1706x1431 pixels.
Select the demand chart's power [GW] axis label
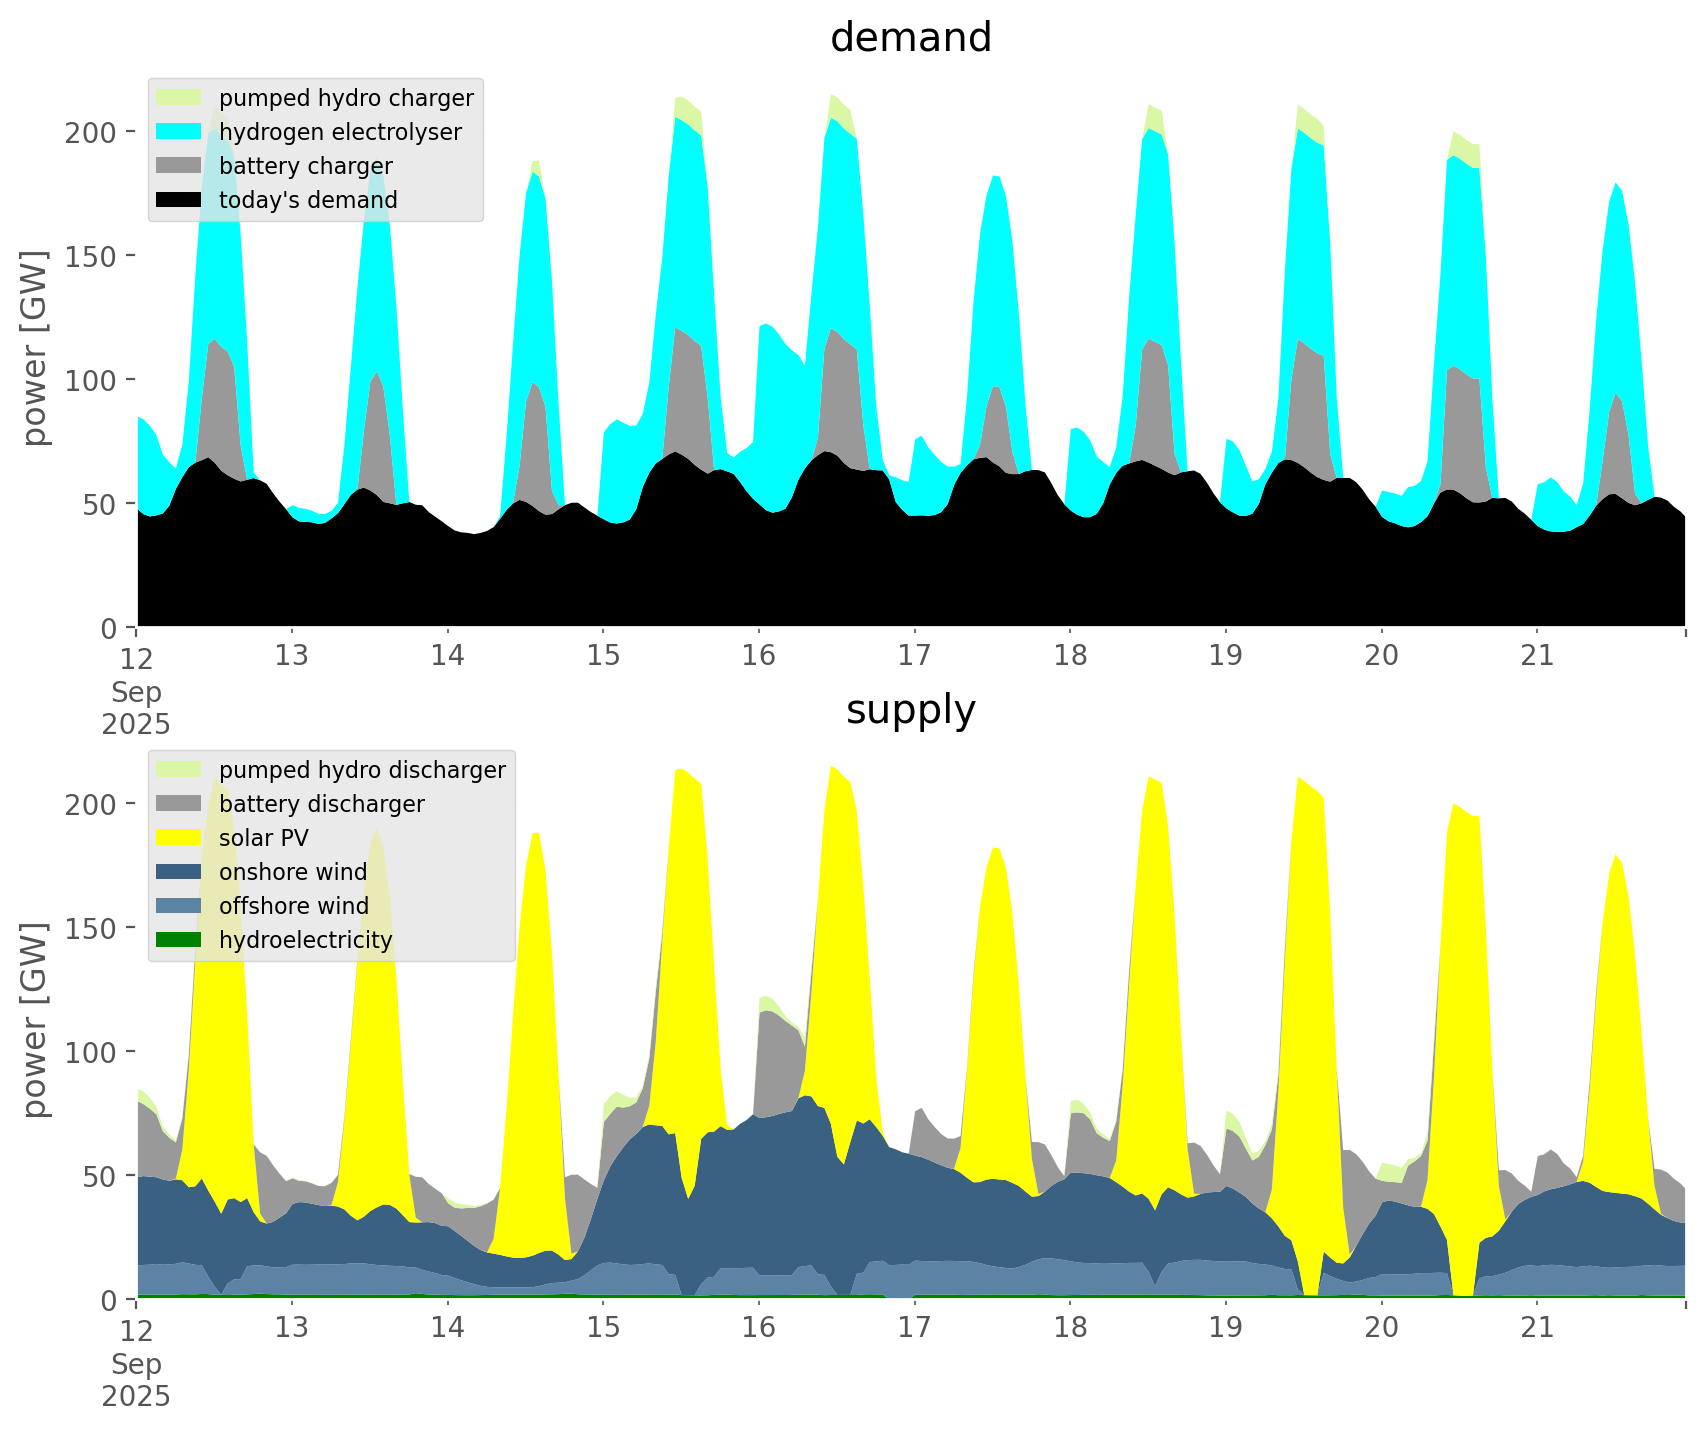pyautogui.click(x=35, y=348)
